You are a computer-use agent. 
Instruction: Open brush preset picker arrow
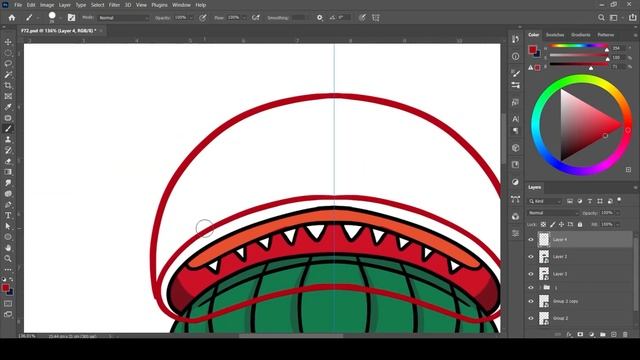60,18
